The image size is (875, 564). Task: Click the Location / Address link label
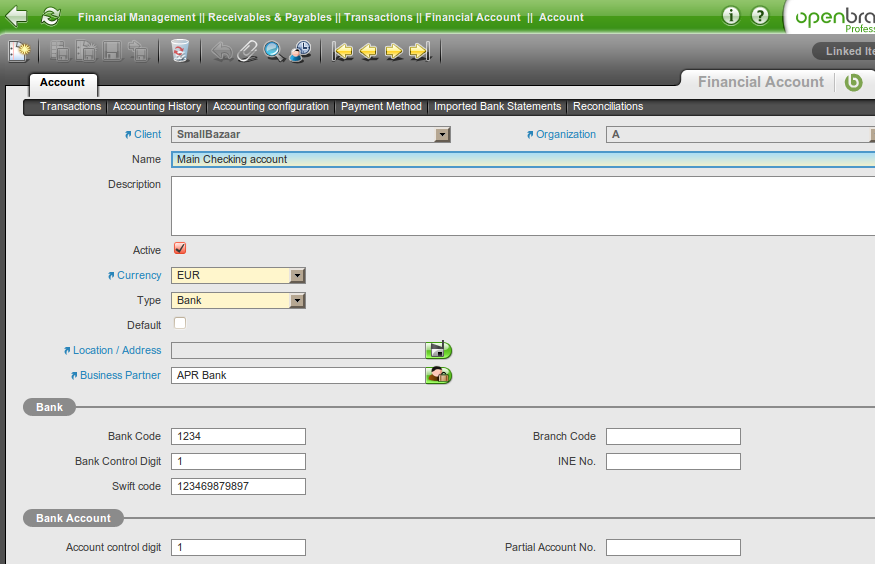tap(116, 350)
